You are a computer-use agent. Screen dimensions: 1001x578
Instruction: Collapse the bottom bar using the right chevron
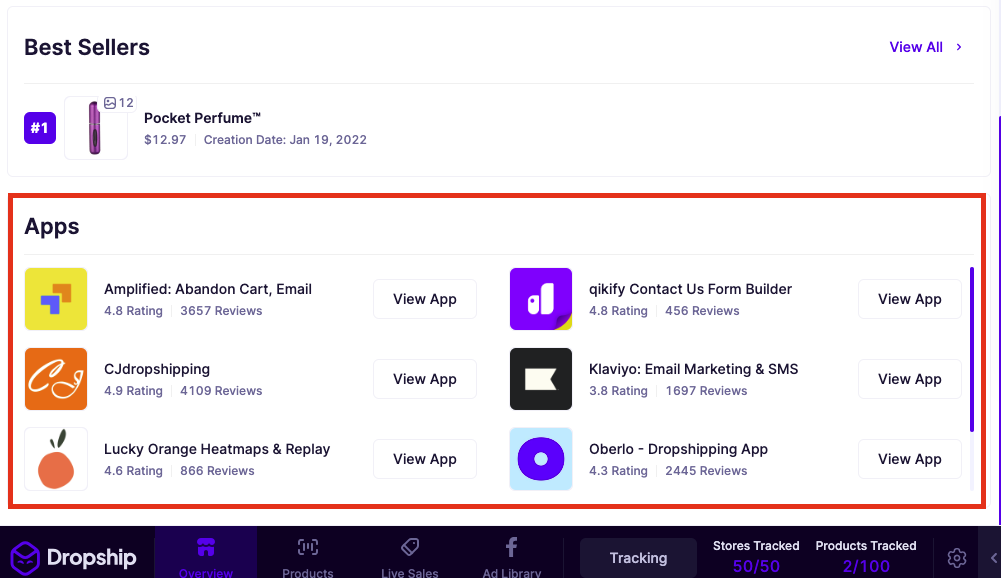(993, 558)
